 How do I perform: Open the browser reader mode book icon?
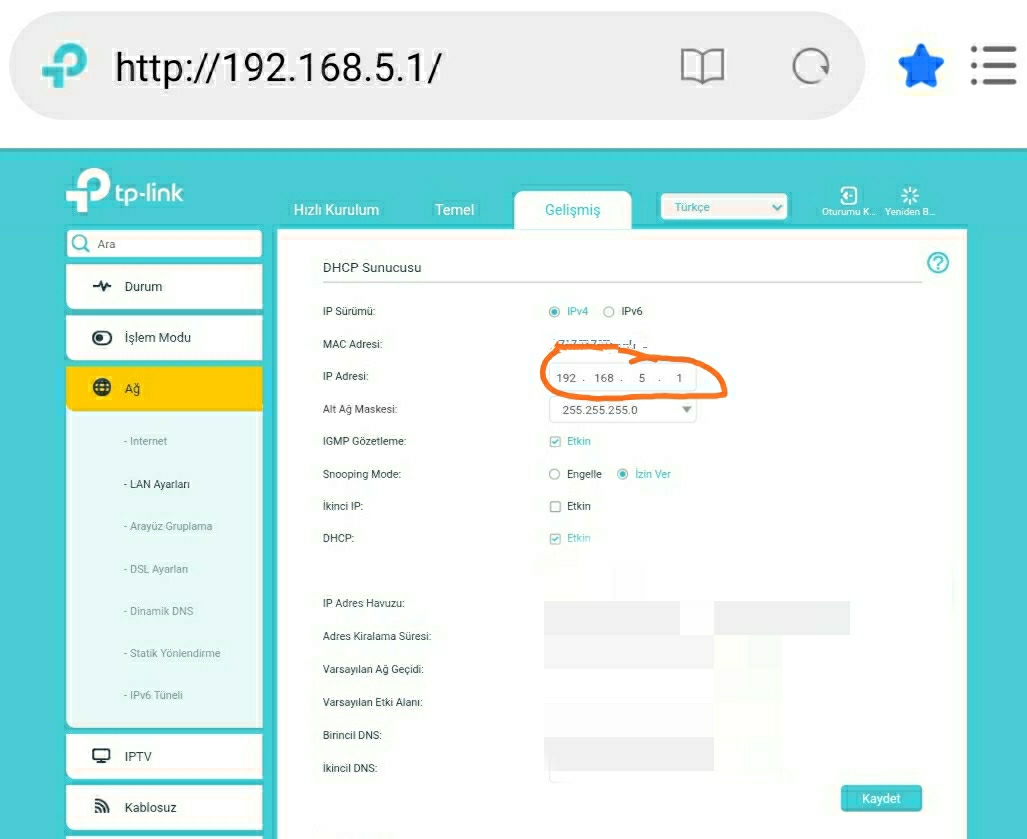tap(702, 66)
